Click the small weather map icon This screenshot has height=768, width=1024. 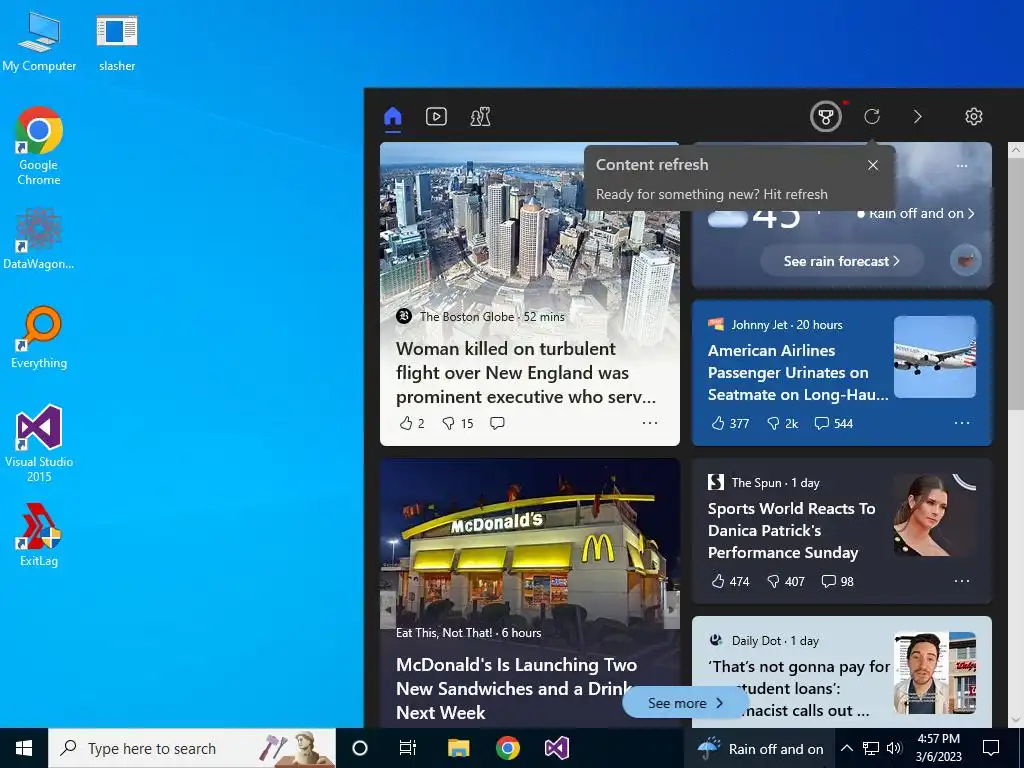[965, 261]
